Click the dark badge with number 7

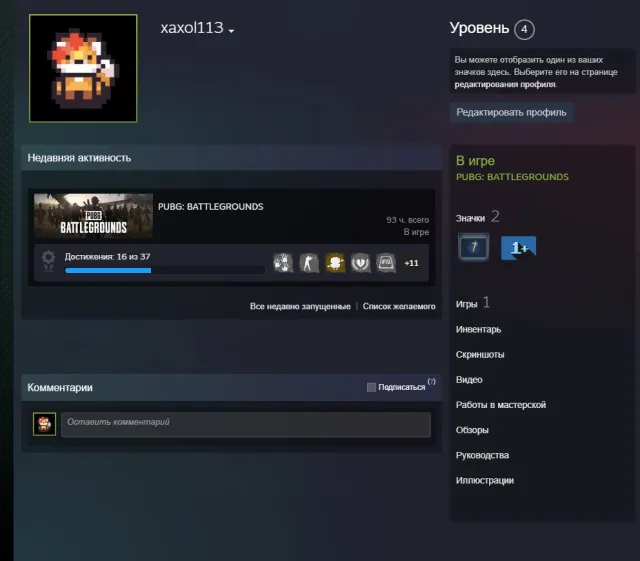pyautogui.click(x=473, y=247)
